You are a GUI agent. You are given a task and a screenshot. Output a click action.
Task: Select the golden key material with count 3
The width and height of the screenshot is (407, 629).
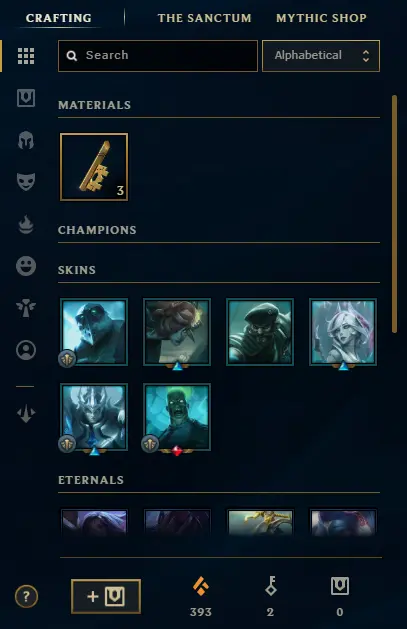tap(94, 167)
